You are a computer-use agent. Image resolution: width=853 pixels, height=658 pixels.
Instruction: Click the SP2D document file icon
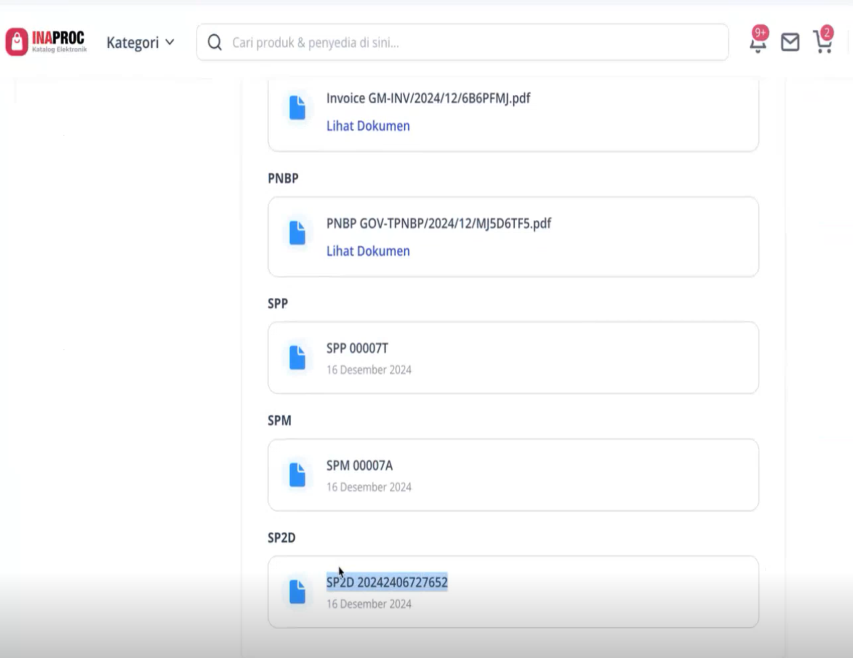point(297,591)
